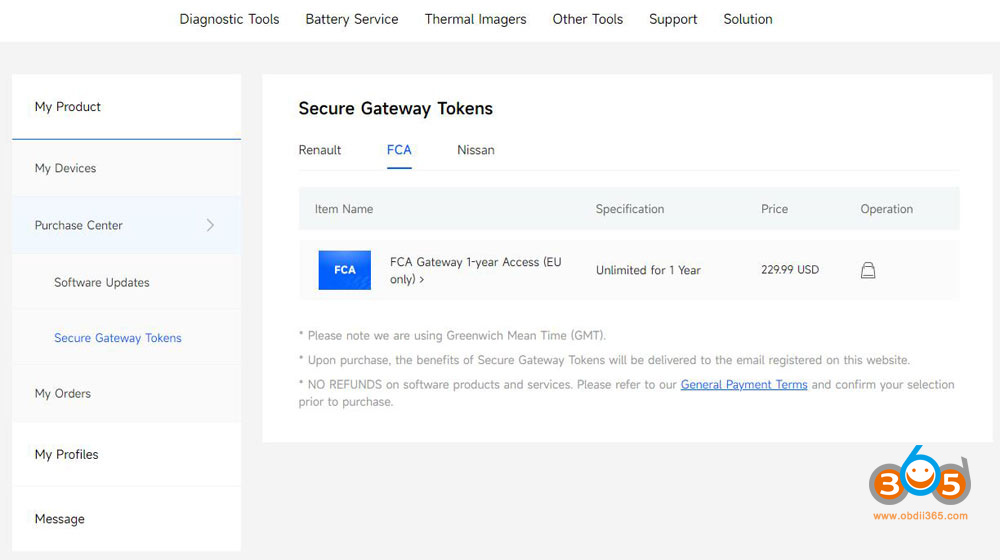This screenshot has width=1000, height=560.
Task: Open Diagnostic Tools menu
Action: pos(229,19)
